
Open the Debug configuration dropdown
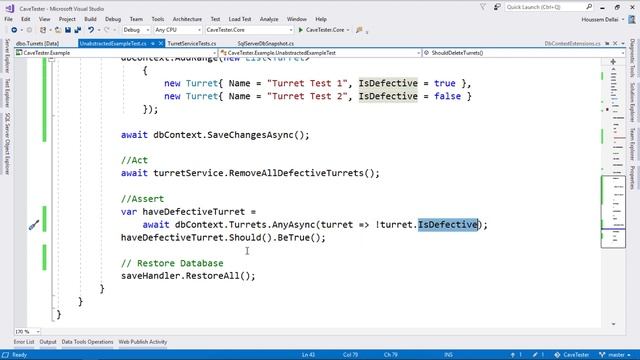[x=136, y=30]
